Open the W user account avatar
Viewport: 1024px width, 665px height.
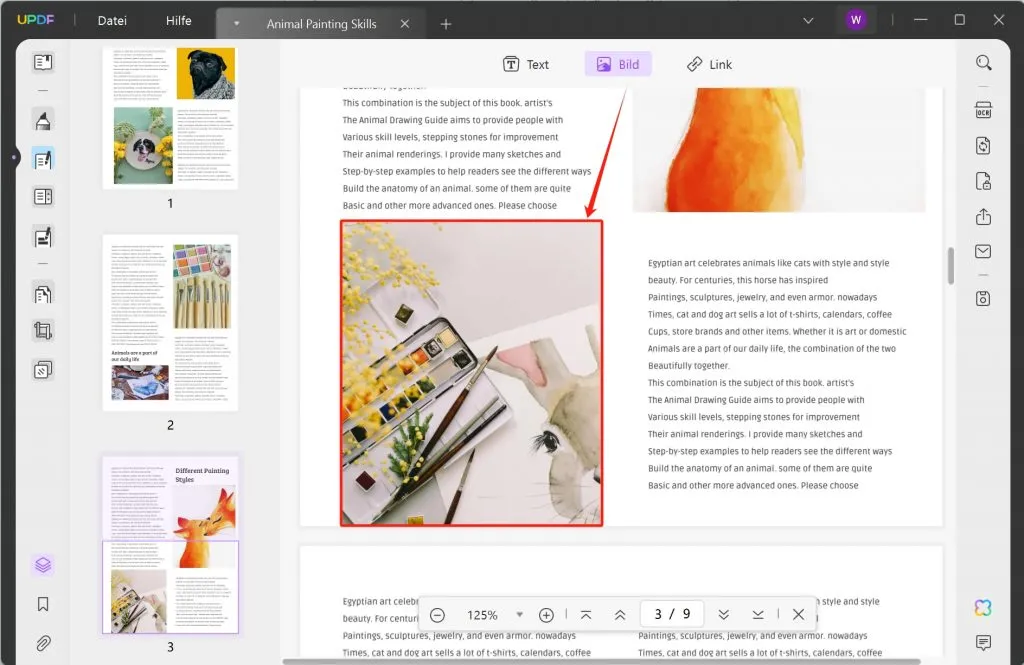[856, 20]
